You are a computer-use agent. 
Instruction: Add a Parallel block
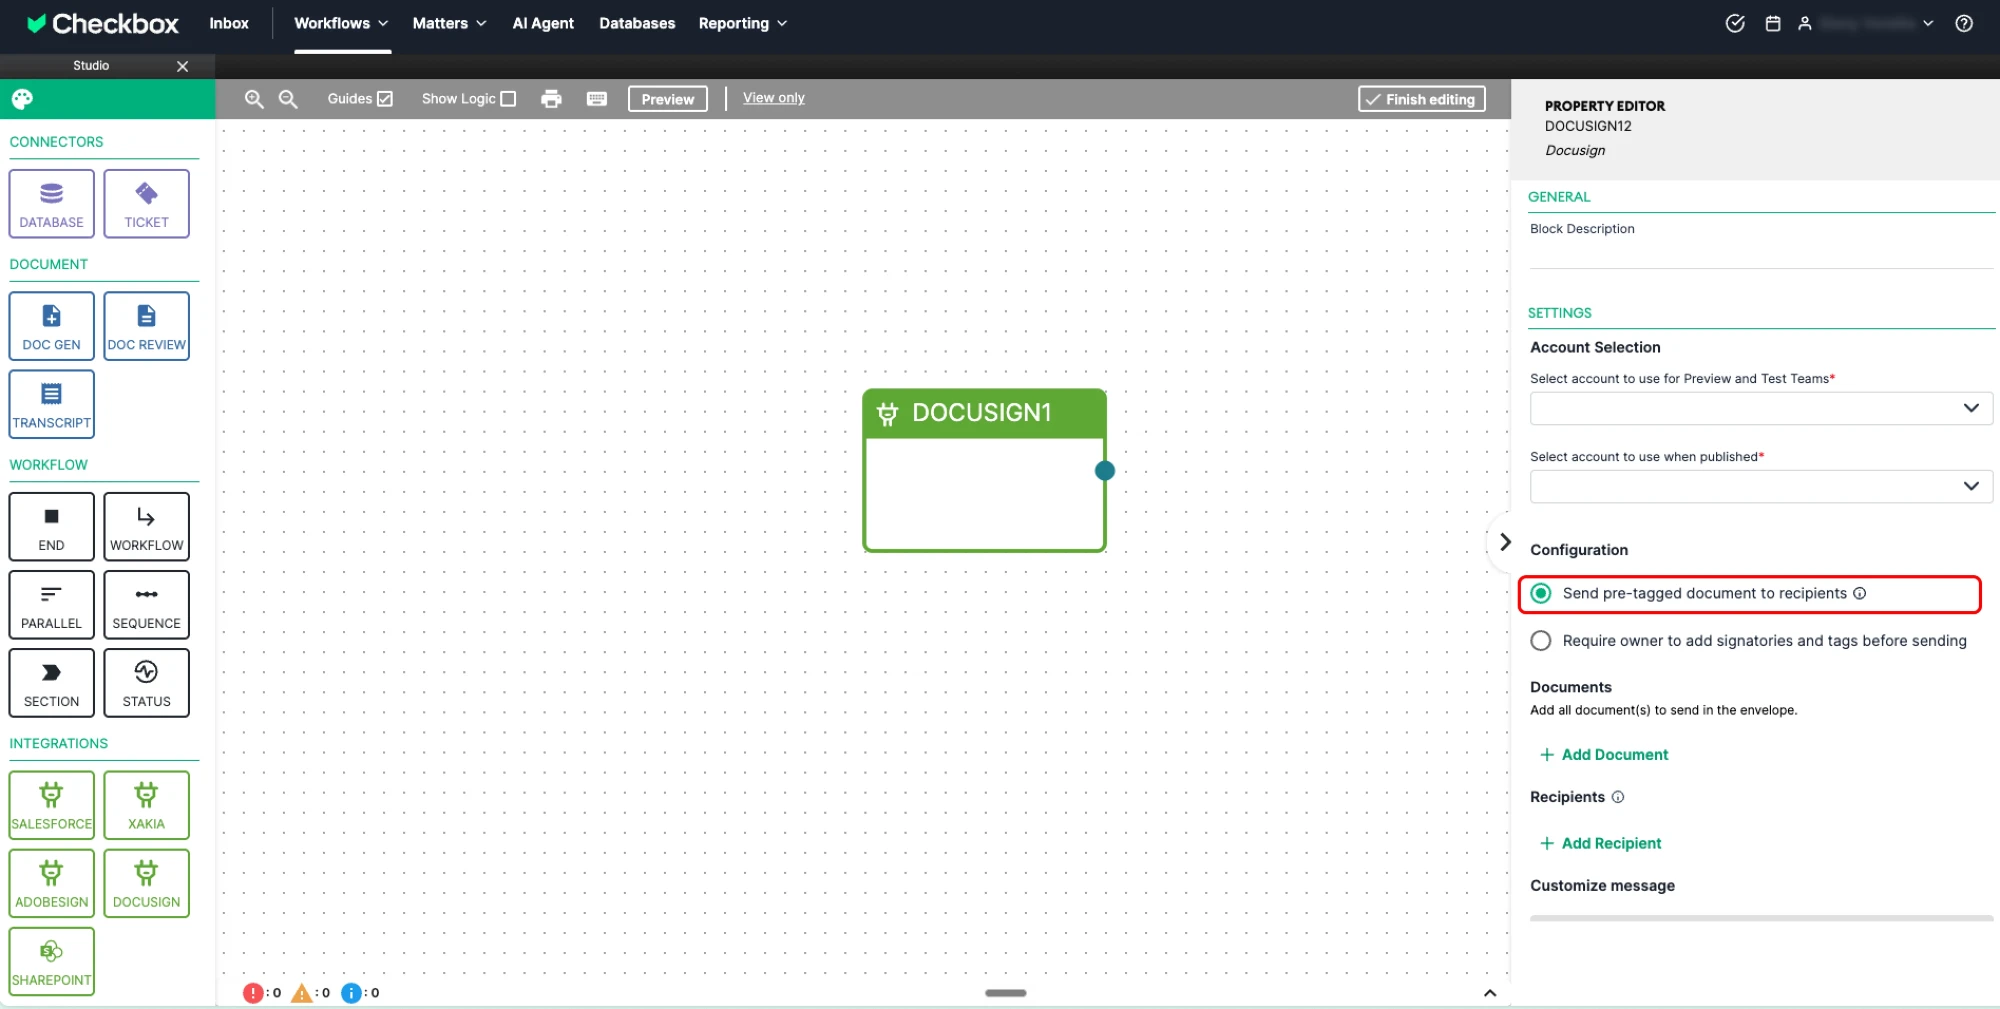coord(52,604)
